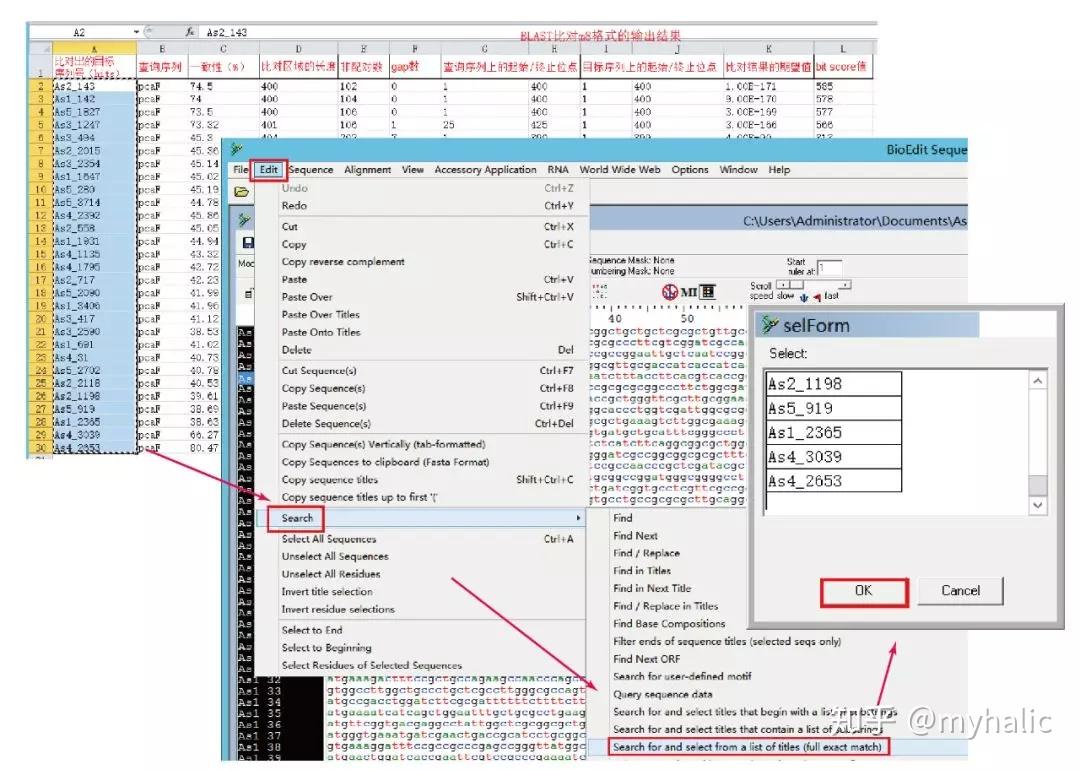Click the selForm list scrollbar down arrow
The width and height of the screenshot is (1080, 770).
tap(1037, 505)
